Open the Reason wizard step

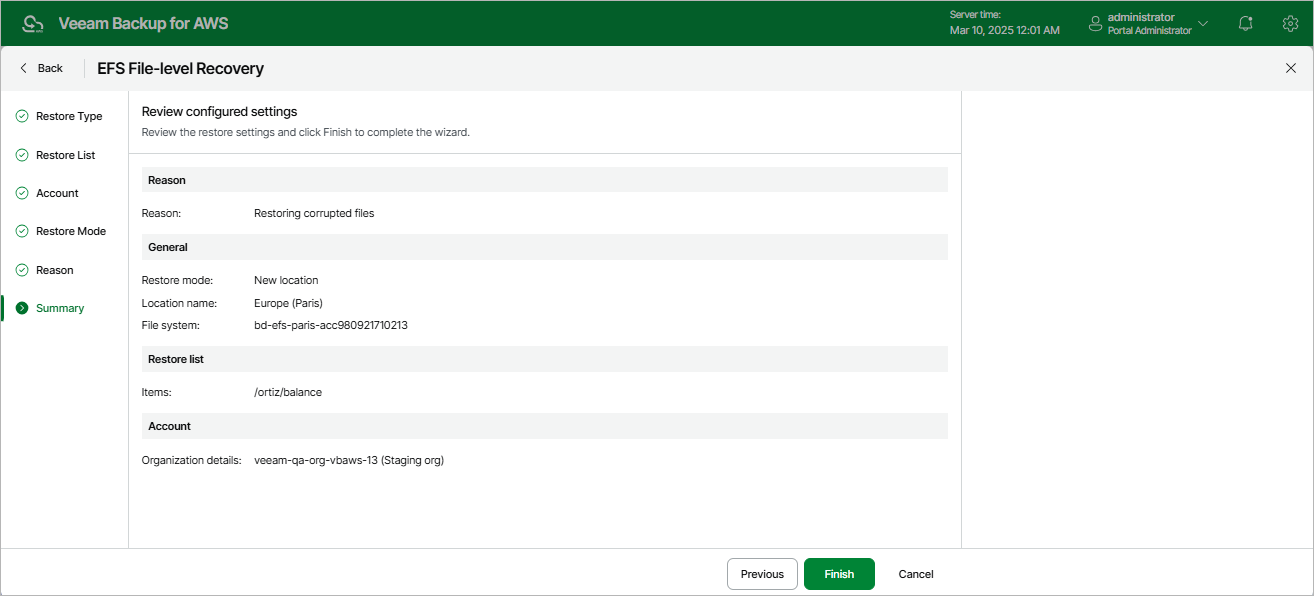(x=55, y=270)
